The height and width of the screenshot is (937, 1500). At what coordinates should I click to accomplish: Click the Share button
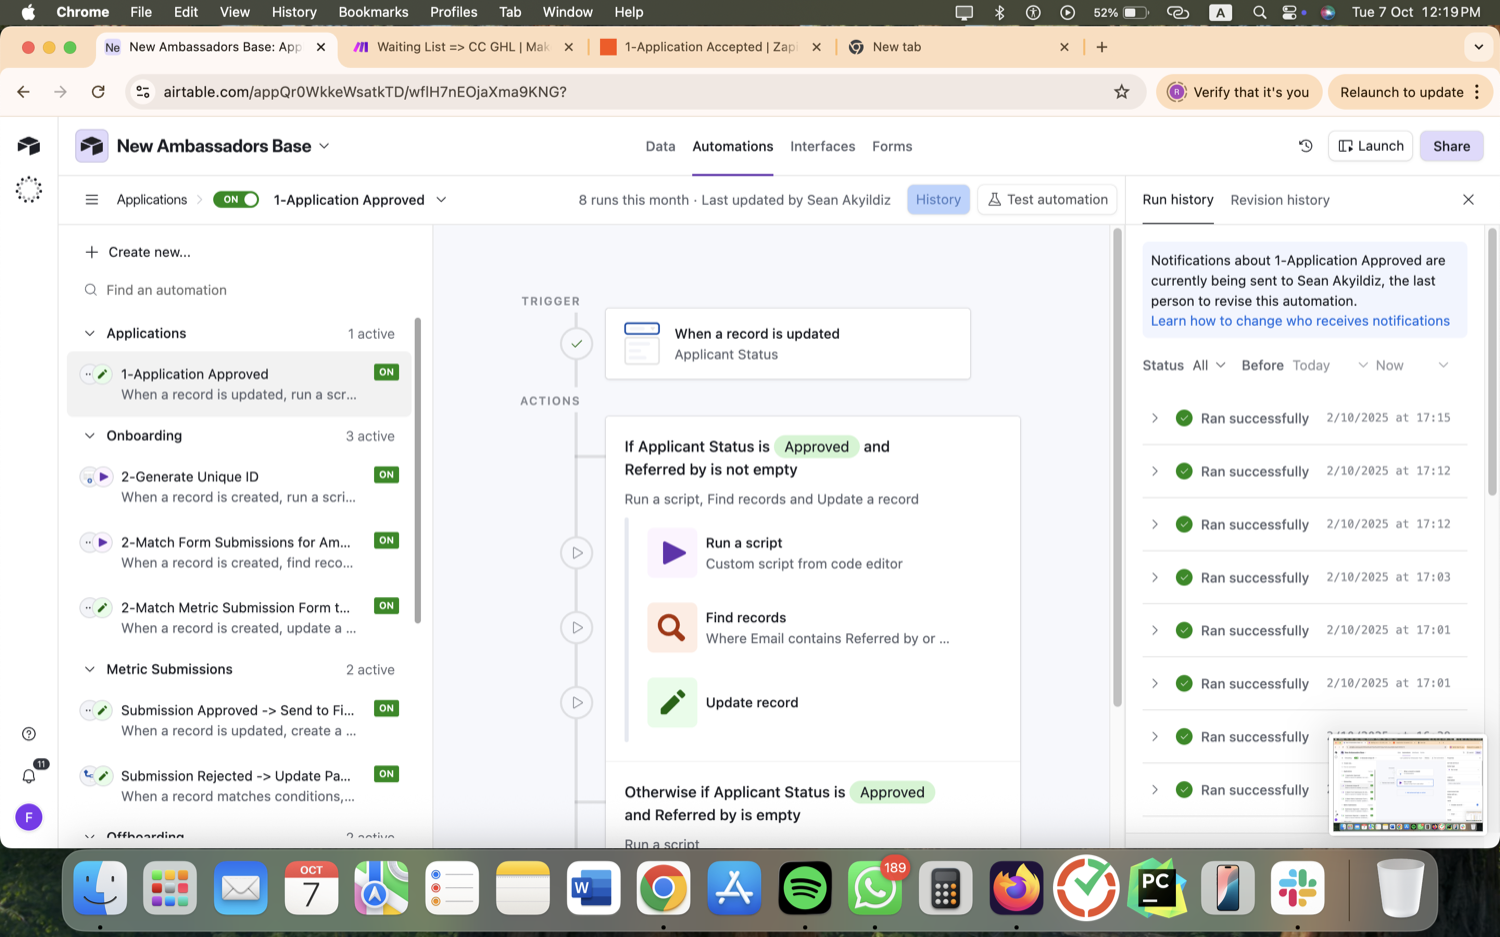pos(1451,146)
